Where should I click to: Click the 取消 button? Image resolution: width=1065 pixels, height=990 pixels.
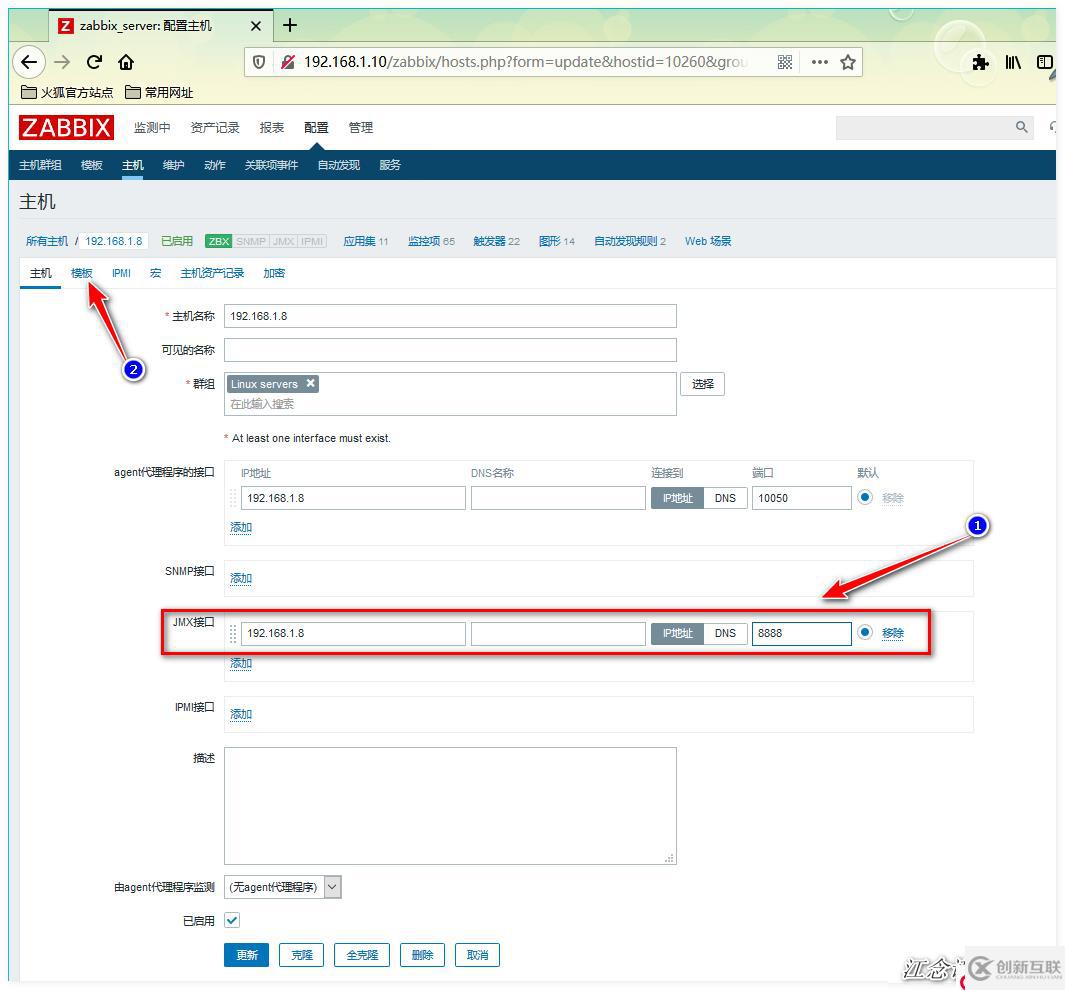point(477,955)
